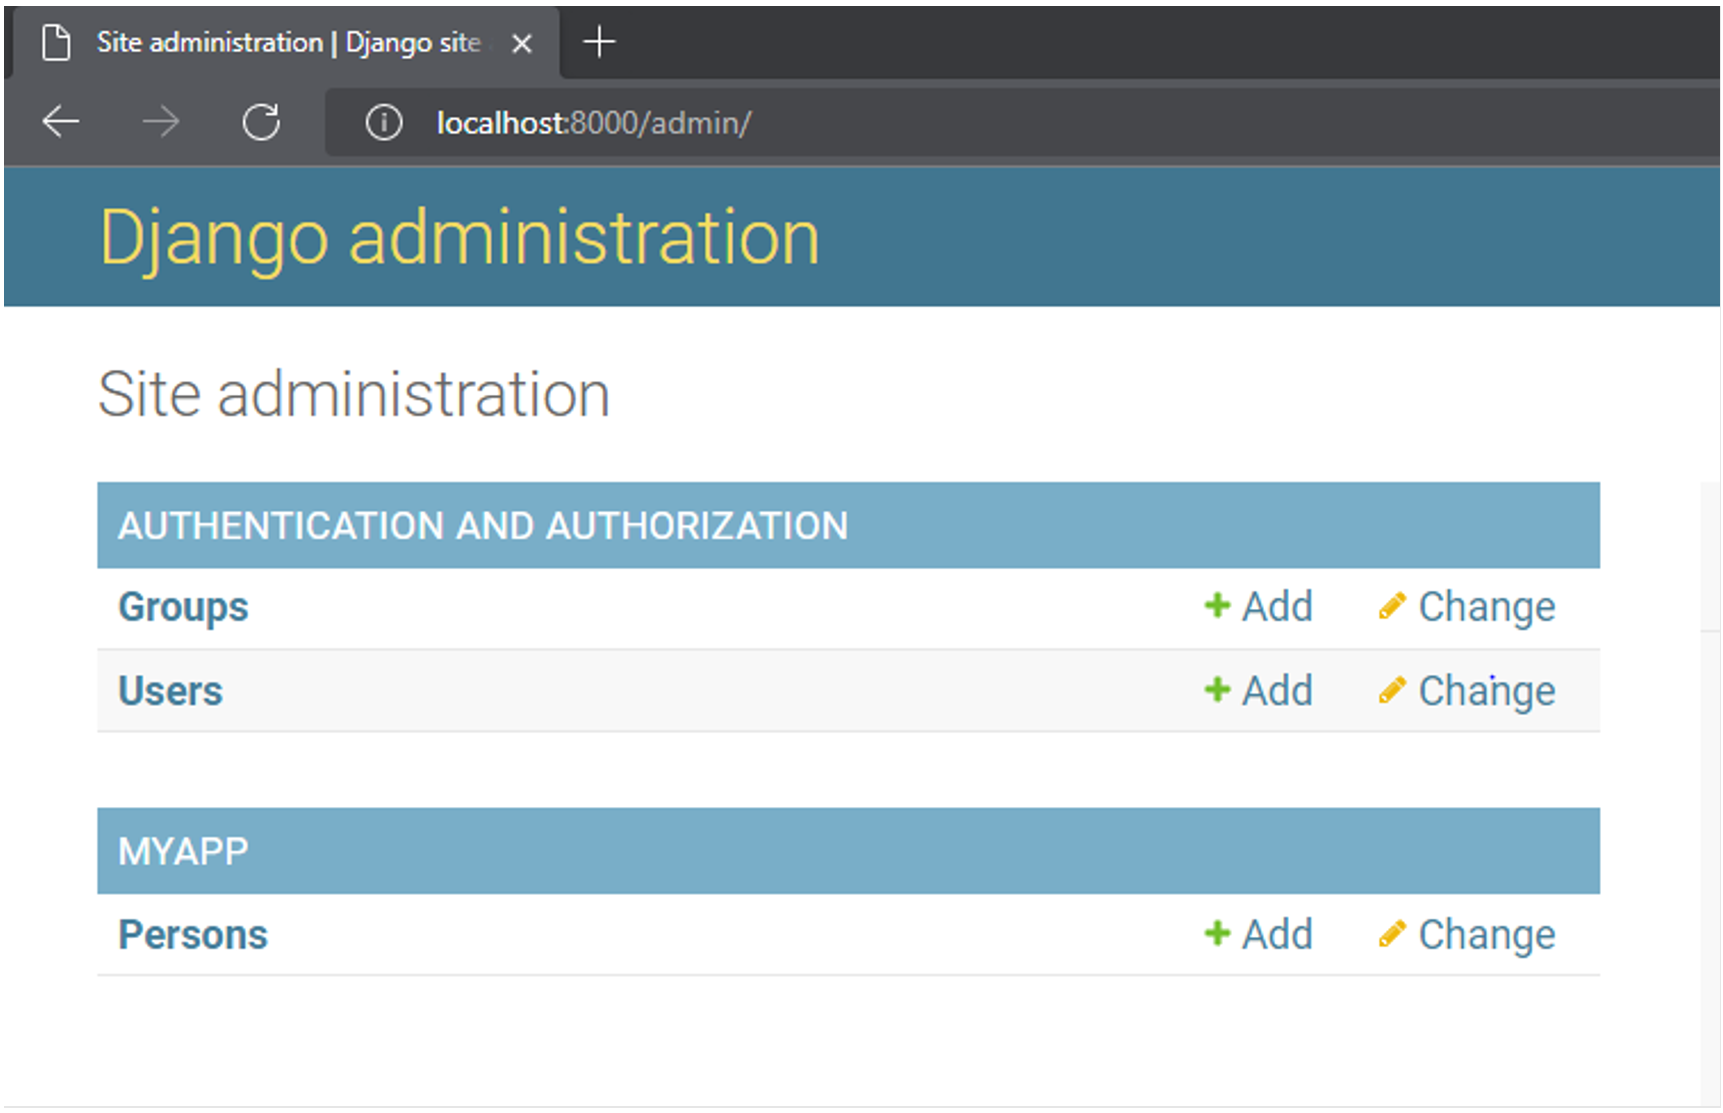This screenshot has height=1113, width=1723.
Task: Open the Users model link
Action: [170, 691]
